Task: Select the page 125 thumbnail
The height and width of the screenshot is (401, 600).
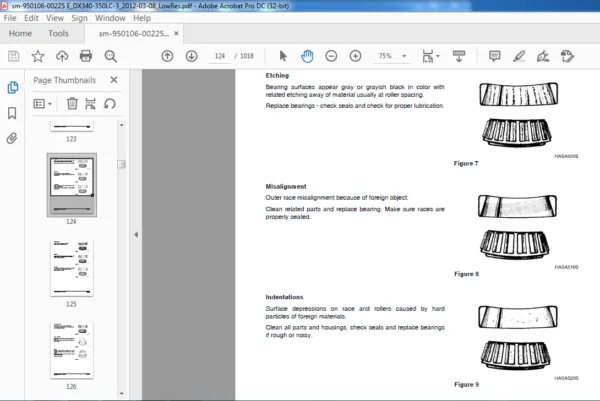Action: [x=72, y=268]
